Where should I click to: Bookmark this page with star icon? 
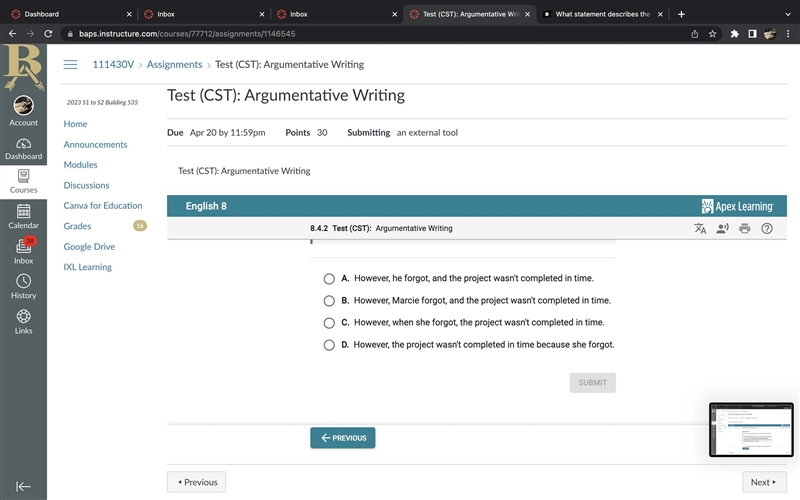[x=712, y=34]
